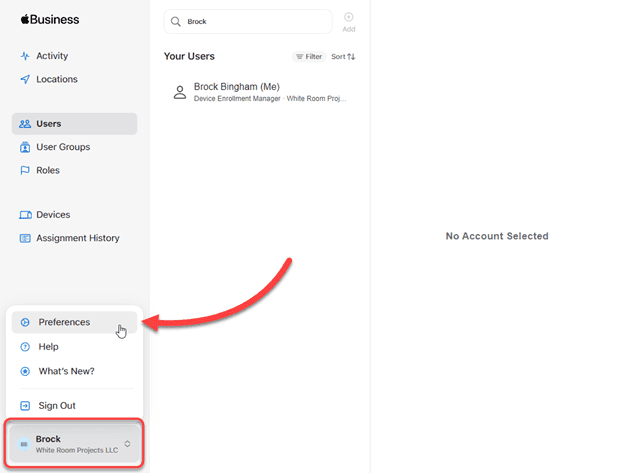This screenshot has width=624, height=473.
Task: Click the Add user plus button
Action: coord(349,22)
